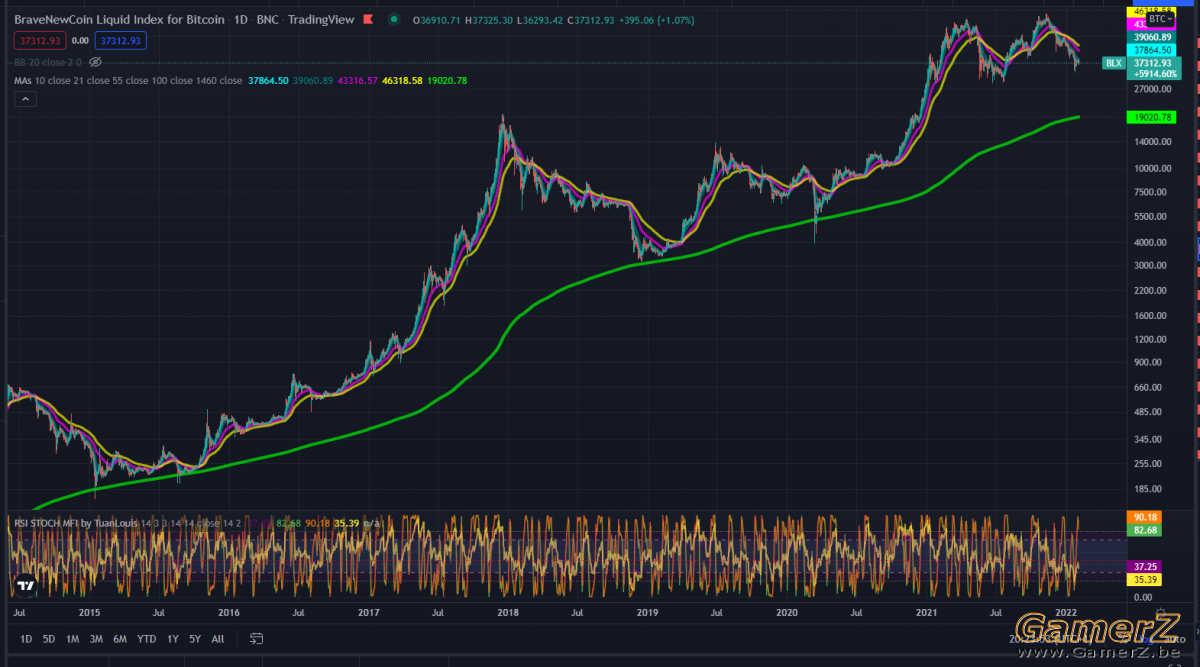The height and width of the screenshot is (667, 1200).
Task: Click the RSI STOCH MFI by TuanLouis indicator label
Action: 74,522
